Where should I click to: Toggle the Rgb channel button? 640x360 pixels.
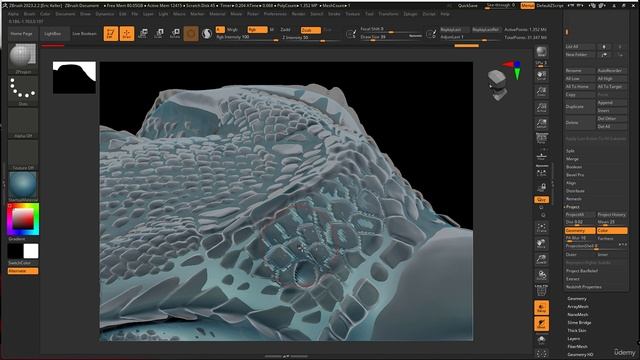click(x=258, y=30)
